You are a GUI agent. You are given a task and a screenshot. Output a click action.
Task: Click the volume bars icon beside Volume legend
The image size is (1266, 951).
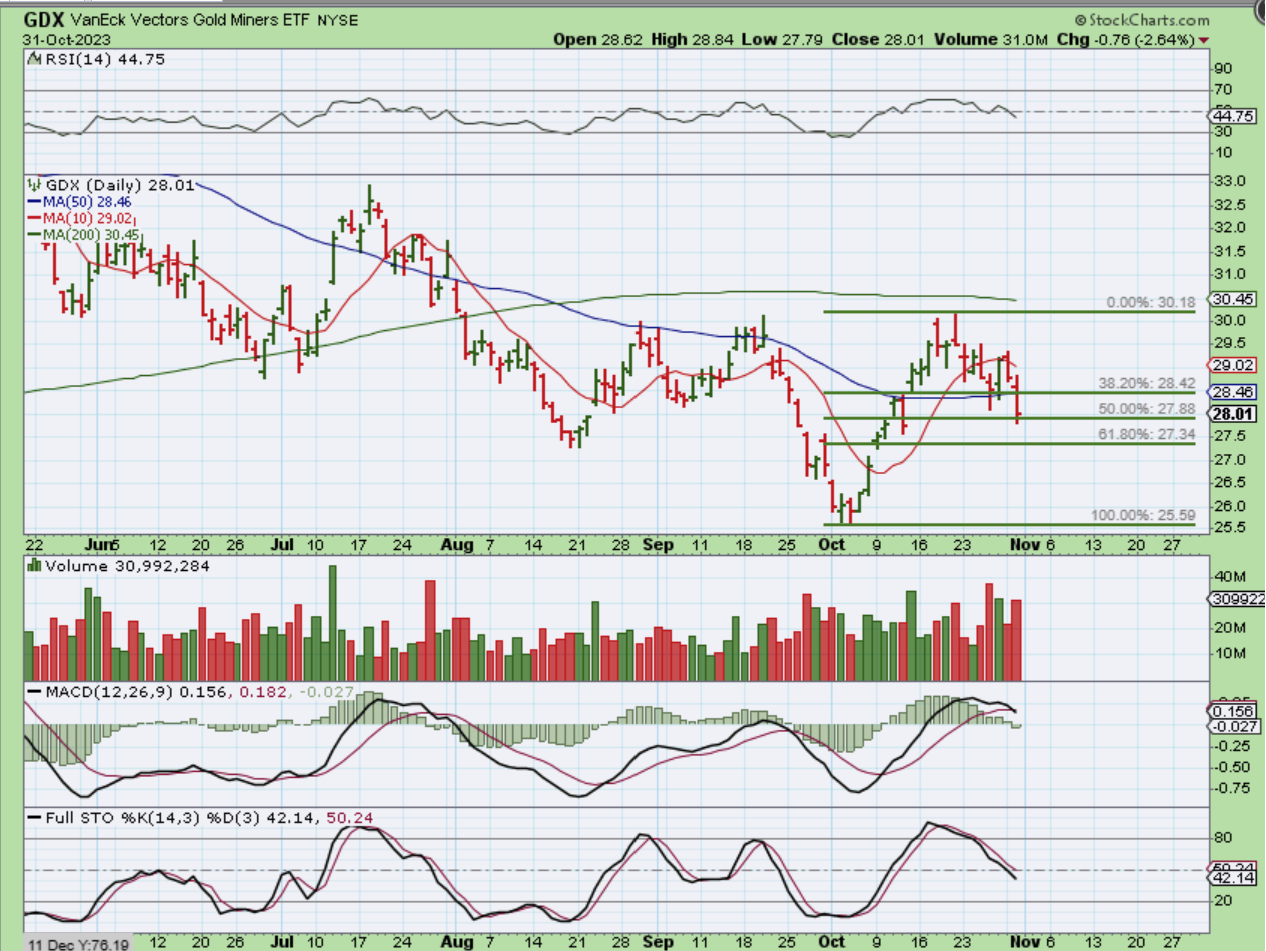[35, 566]
